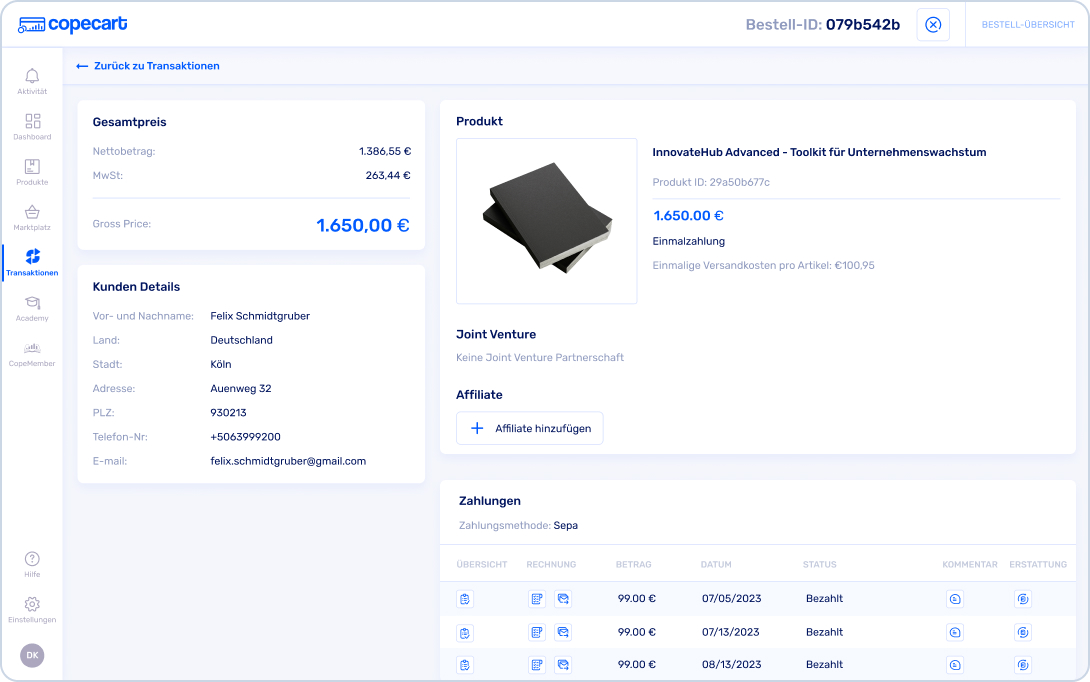1090x682 pixels.
Task: Click MwSt value 263,44 €
Action: click(388, 175)
